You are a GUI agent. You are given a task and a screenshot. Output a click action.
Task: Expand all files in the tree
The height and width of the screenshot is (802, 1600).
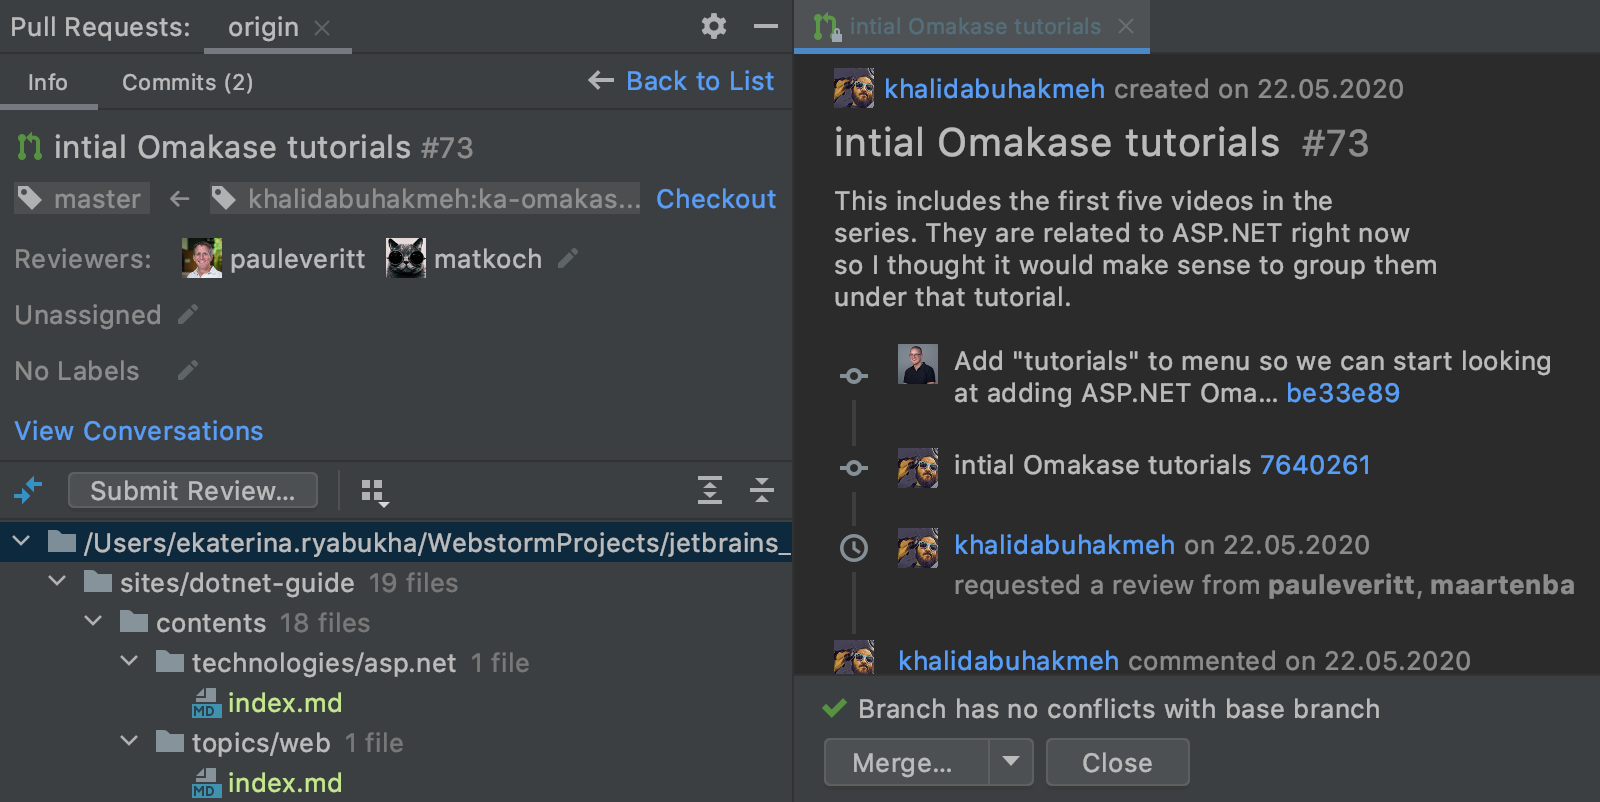pos(709,490)
